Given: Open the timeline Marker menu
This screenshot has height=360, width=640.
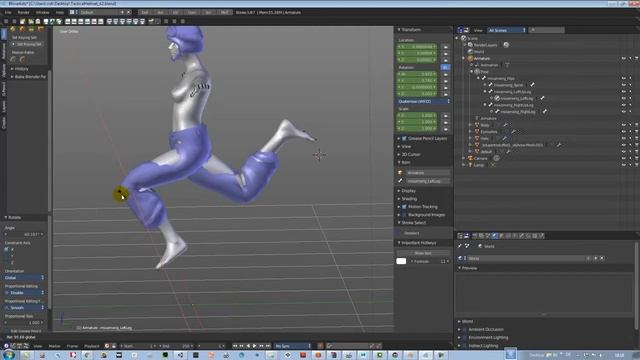Looking at the screenshot, I should 54,346.
